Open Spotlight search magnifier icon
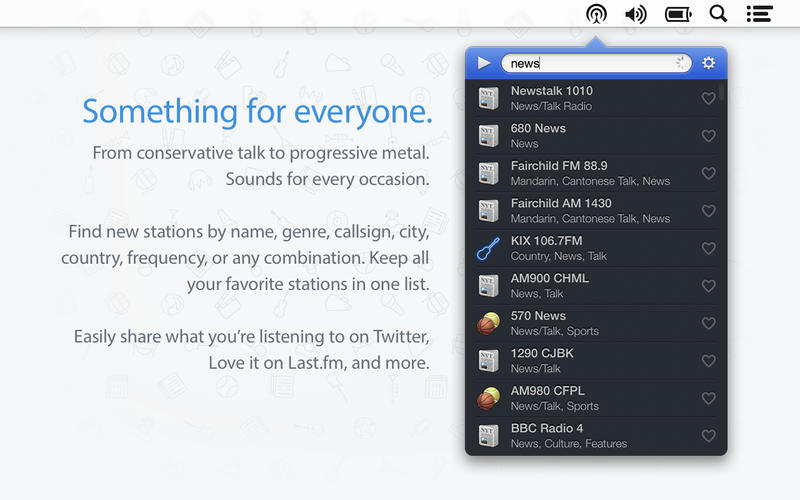Image resolution: width=800 pixels, height=500 pixels. click(x=718, y=14)
